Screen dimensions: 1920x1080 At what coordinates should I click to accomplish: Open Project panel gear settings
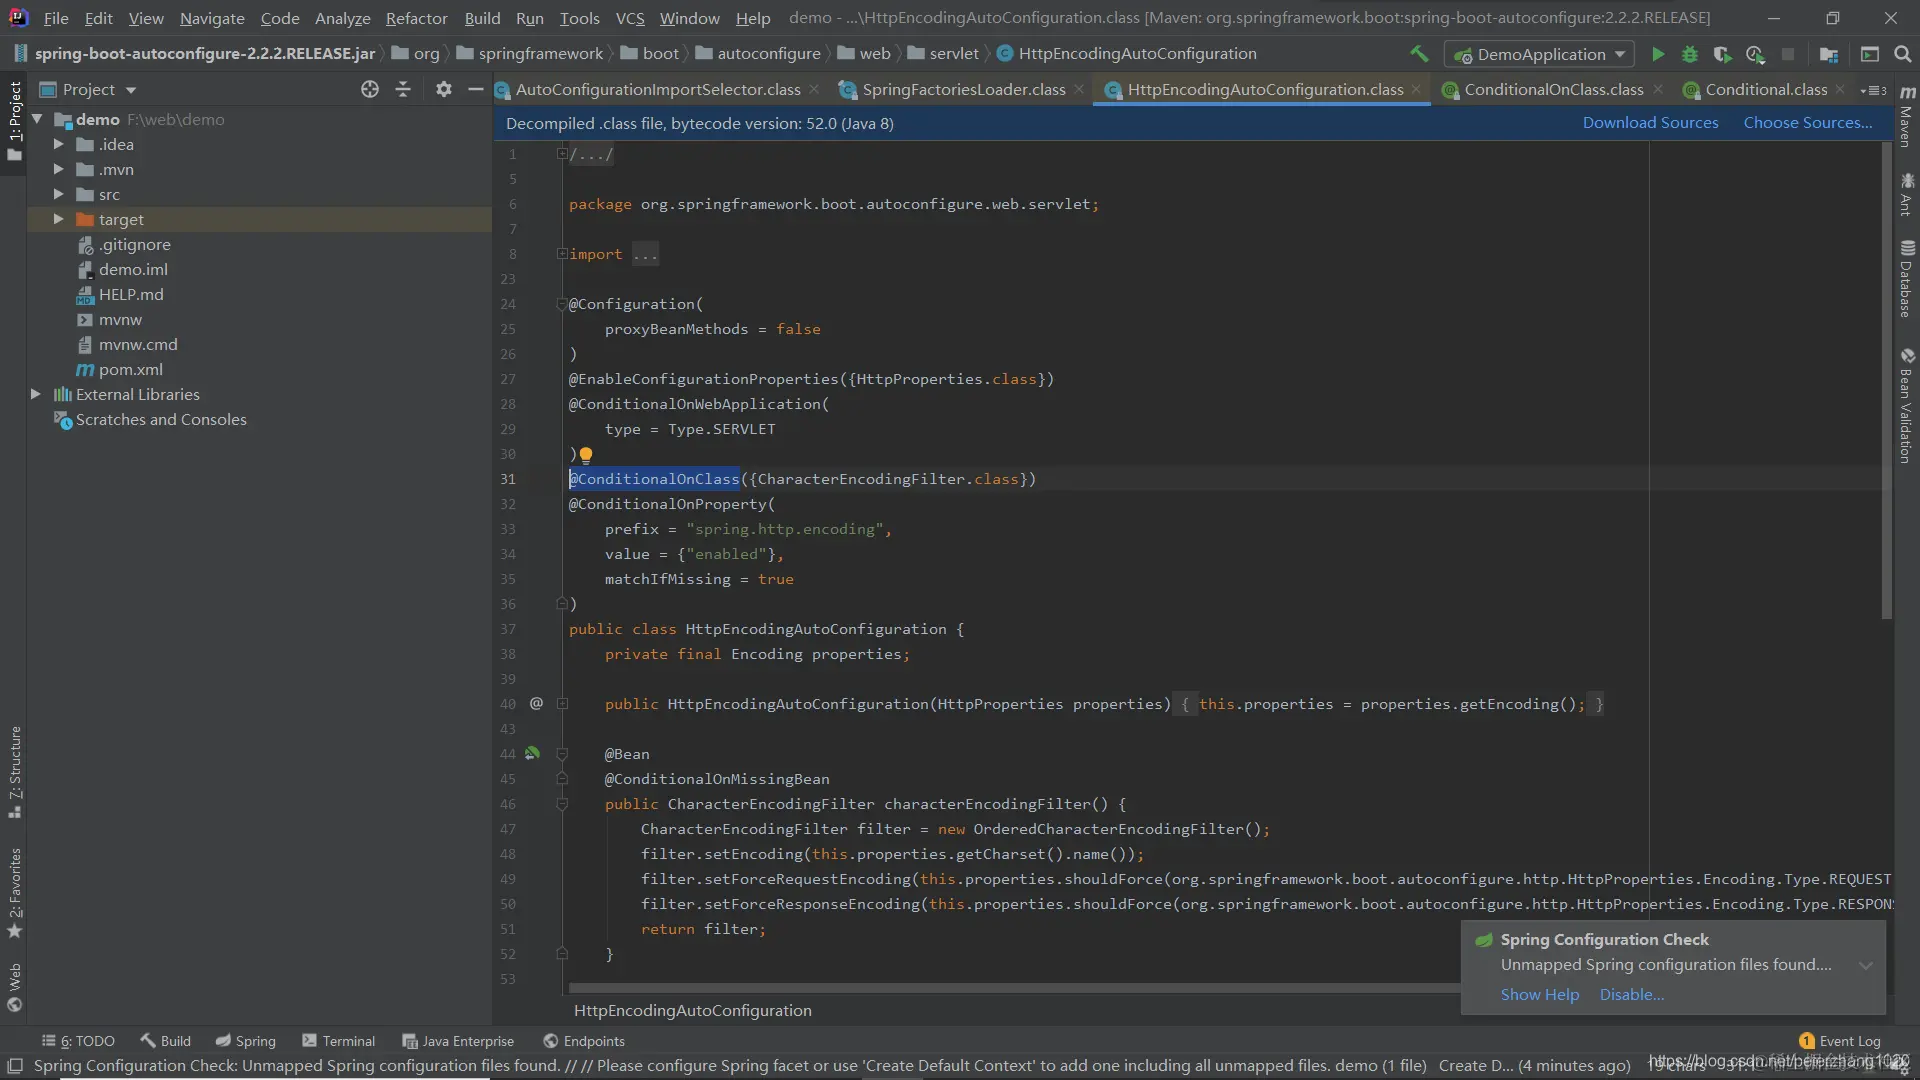[444, 89]
